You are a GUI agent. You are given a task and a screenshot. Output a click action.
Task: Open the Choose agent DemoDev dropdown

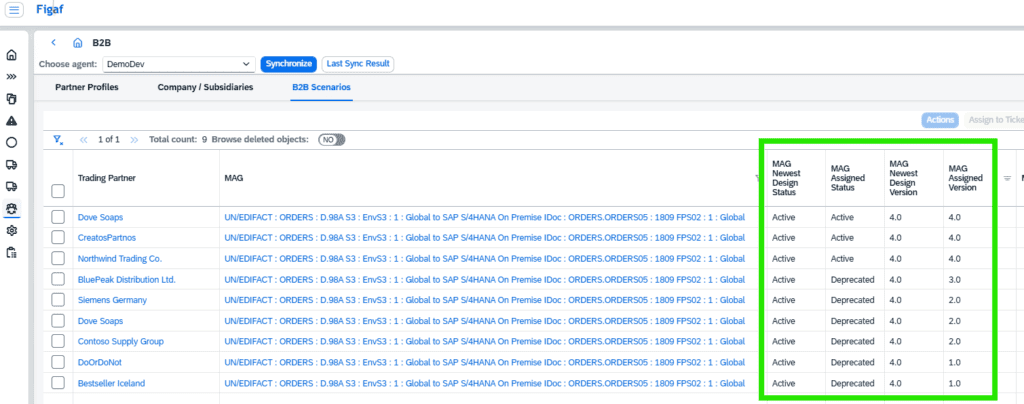pyautogui.click(x=179, y=64)
